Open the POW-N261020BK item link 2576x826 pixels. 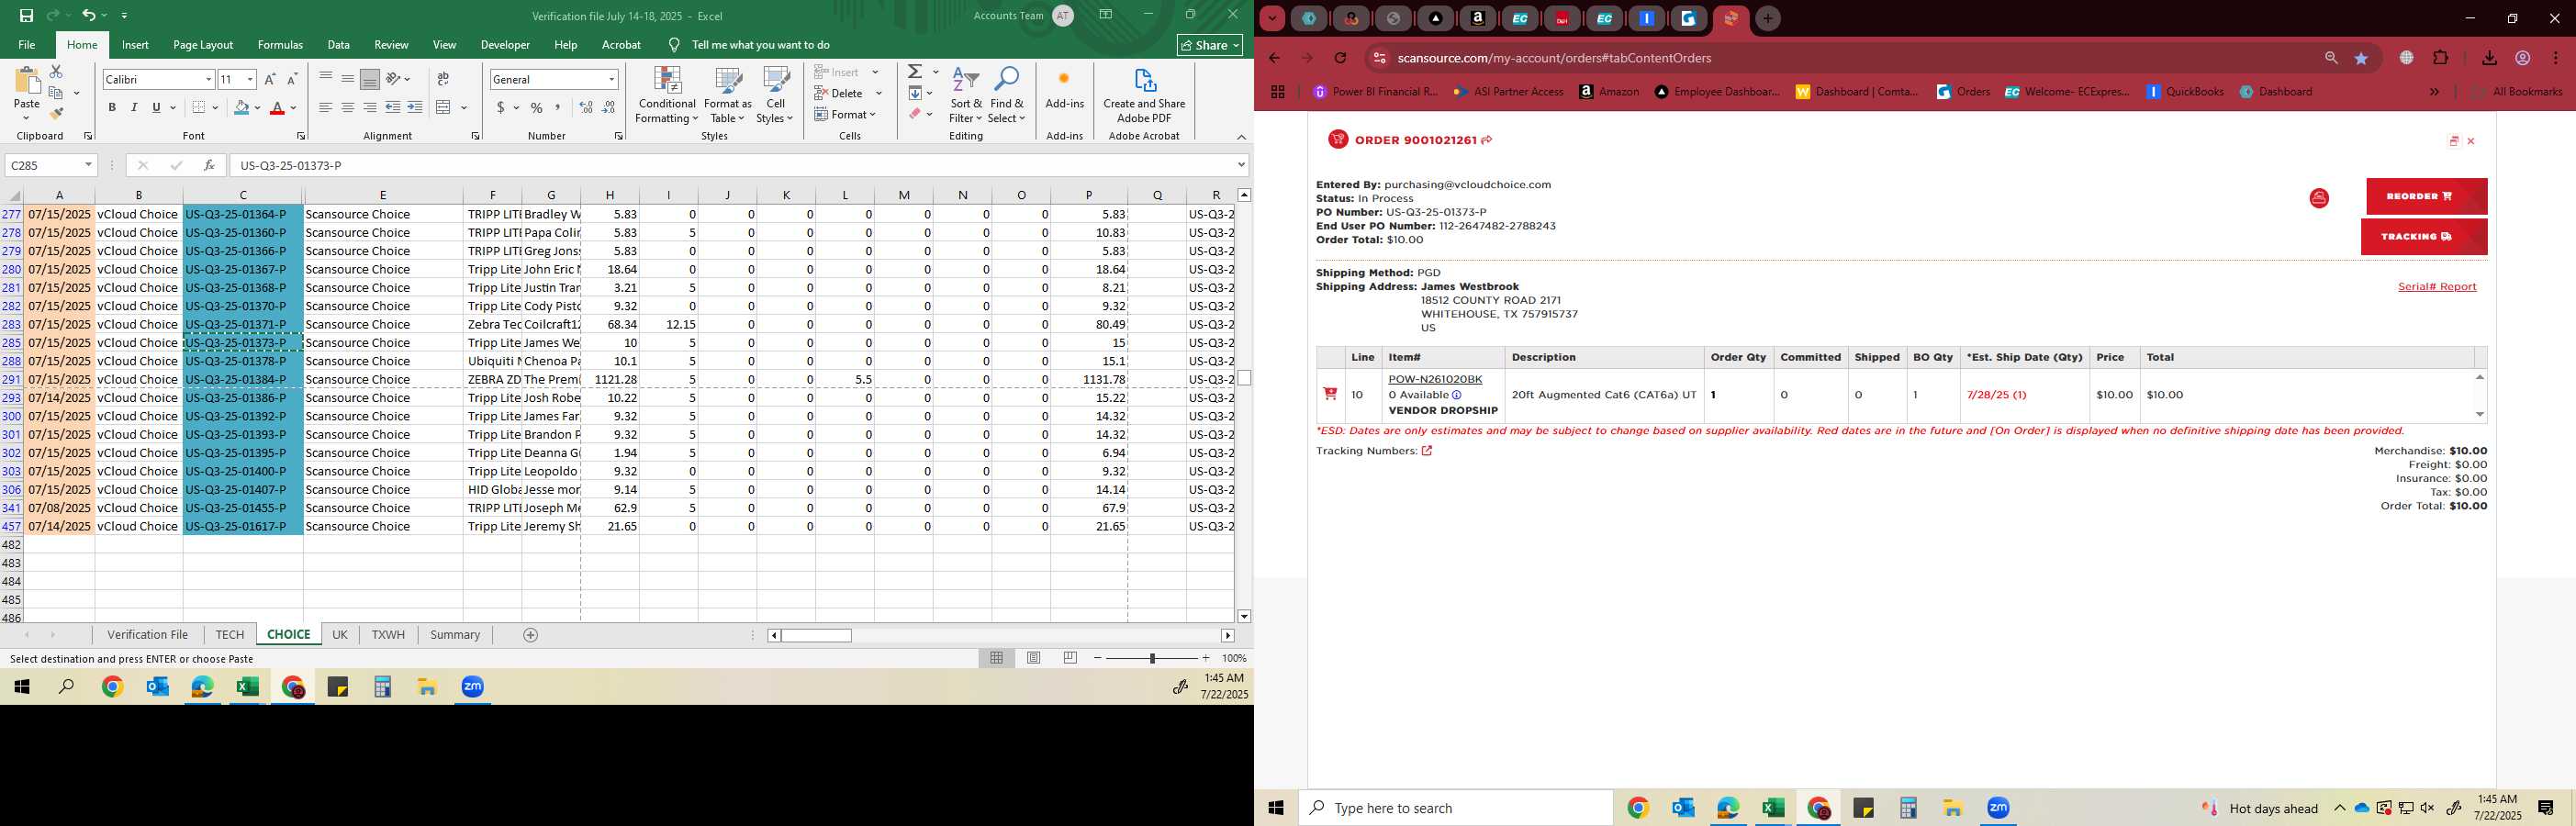tap(1435, 379)
